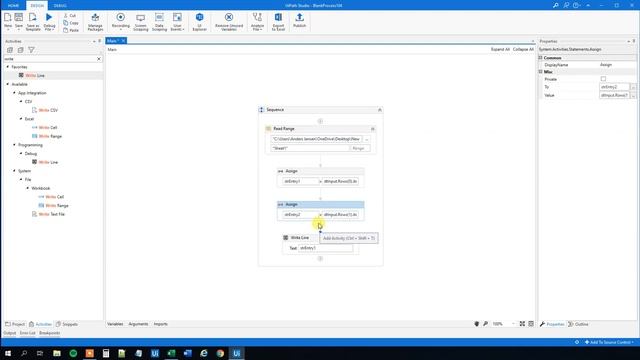The image size is (640, 360).
Task: Open Manage Packages
Action: pyautogui.click(x=95, y=22)
